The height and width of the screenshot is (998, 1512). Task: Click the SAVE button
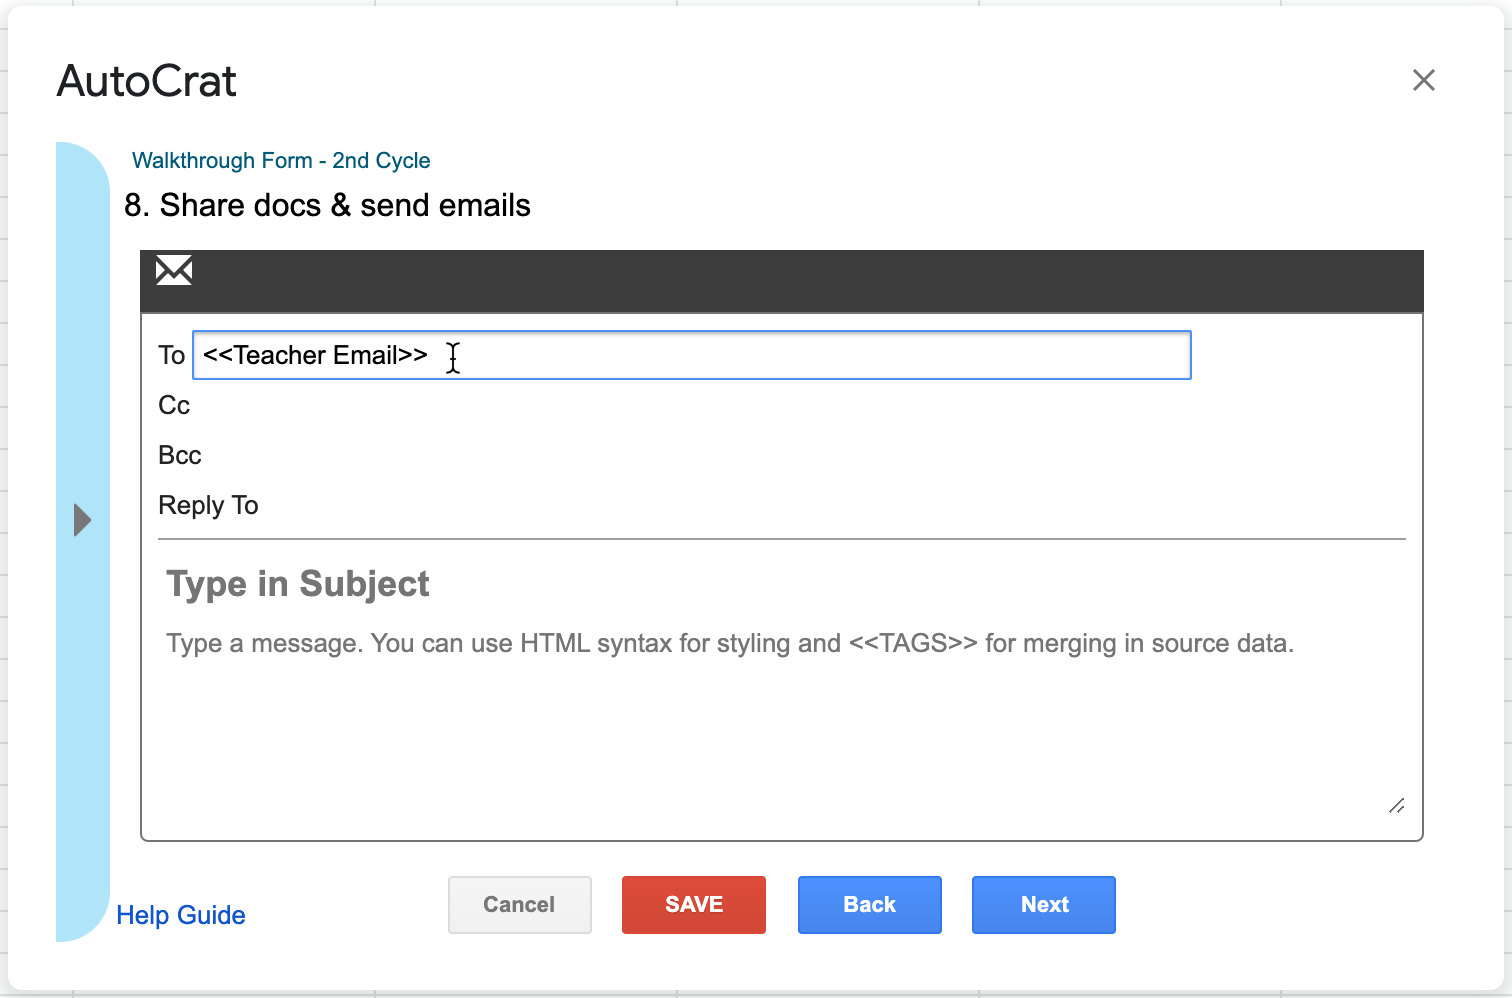point(693,904)
